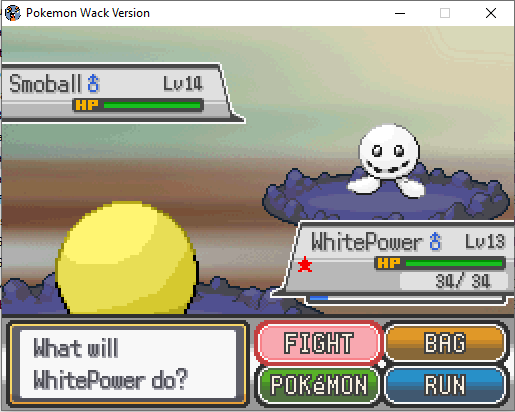Viewport: 515px width, 412px height.
Task: Click the white smiling enemy creature sprite
Action: coord(388,160)
